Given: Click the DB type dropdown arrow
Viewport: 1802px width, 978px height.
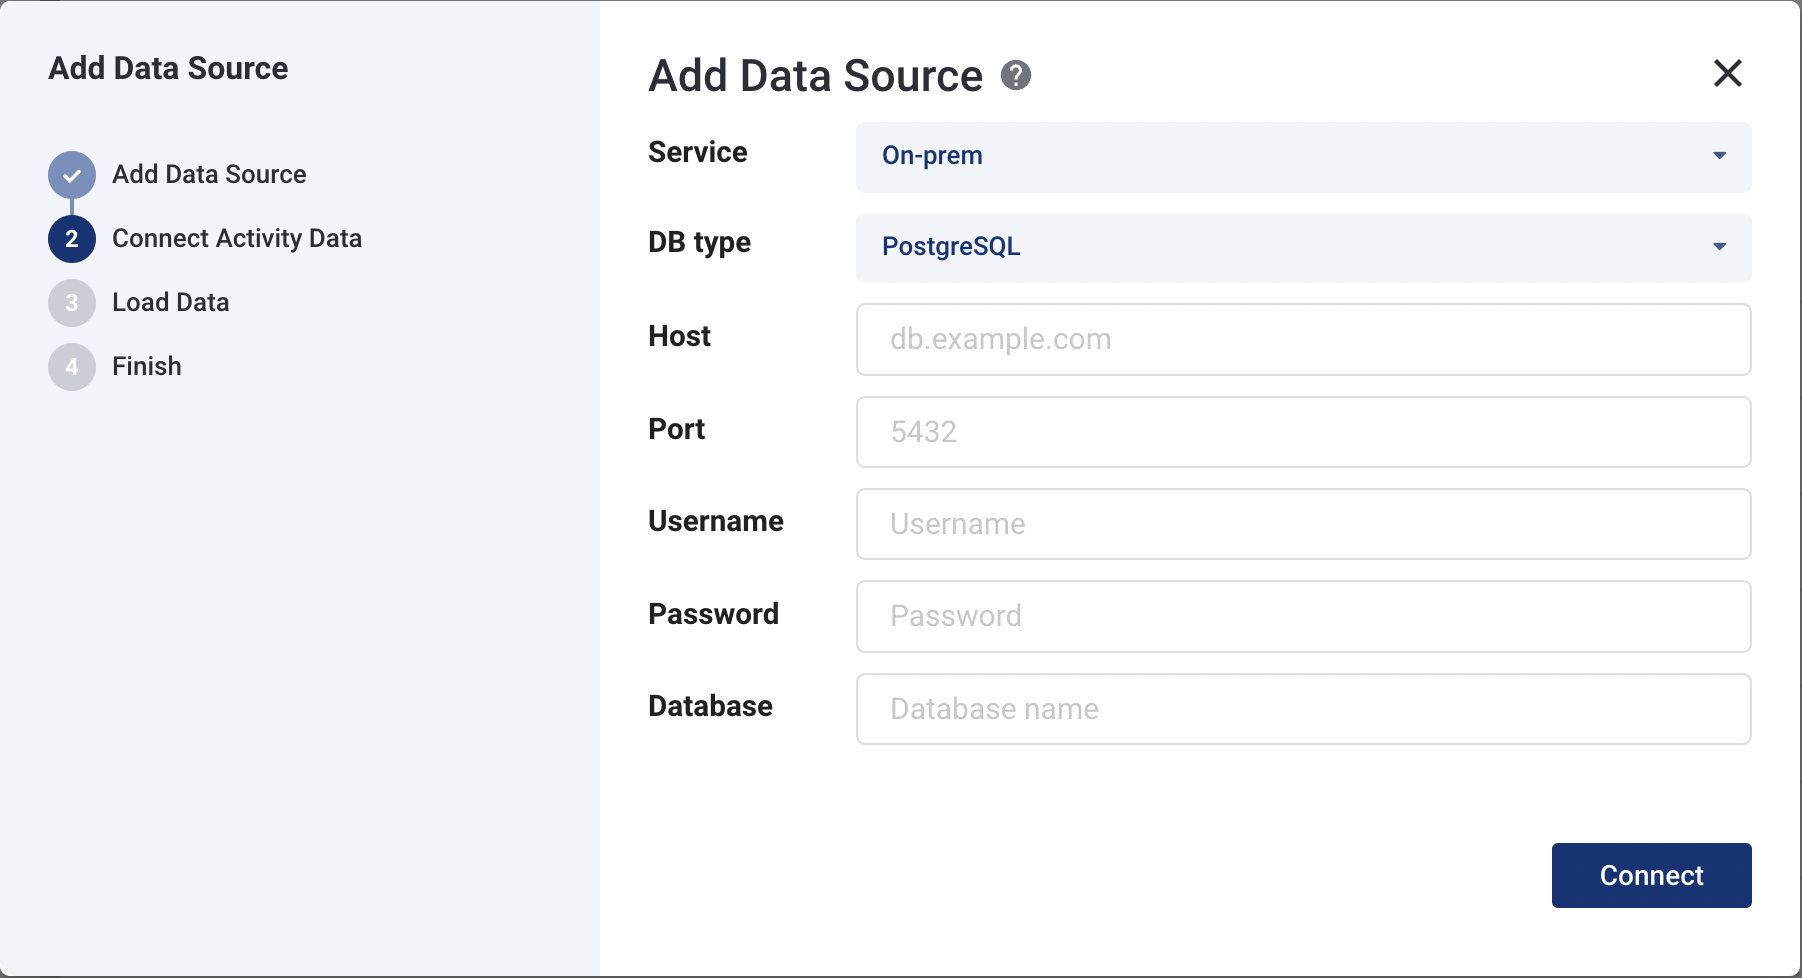Looking at the screenshot, I should click(x=1719, y=247).
